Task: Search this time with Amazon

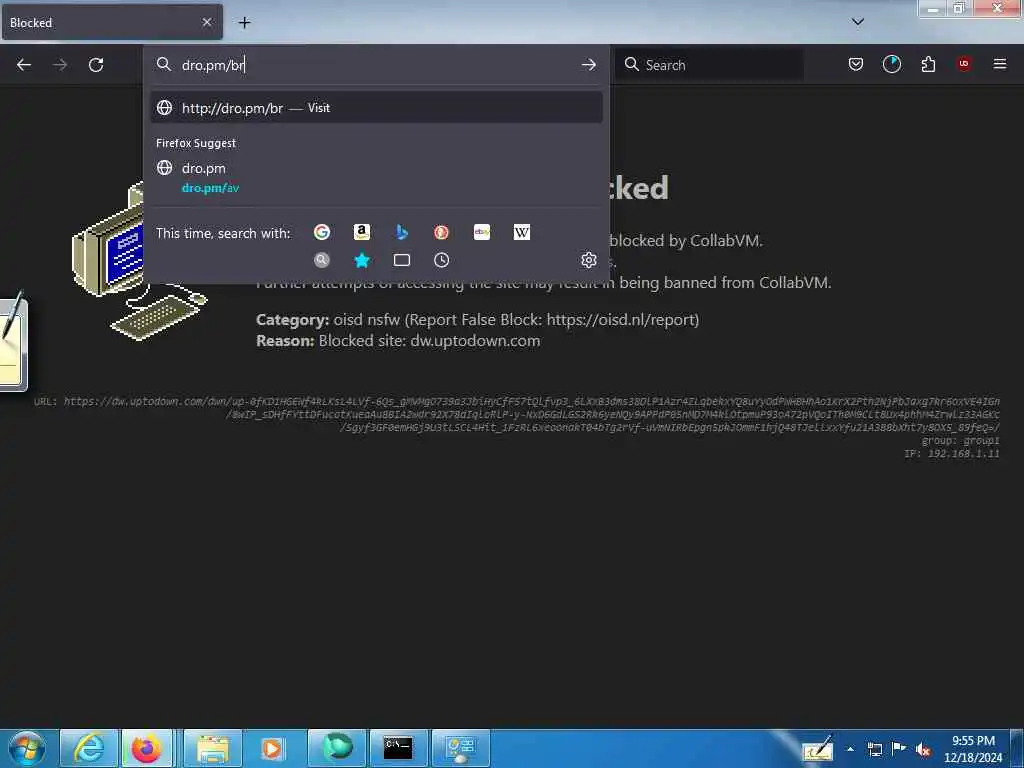Action: tap(362, 232)
